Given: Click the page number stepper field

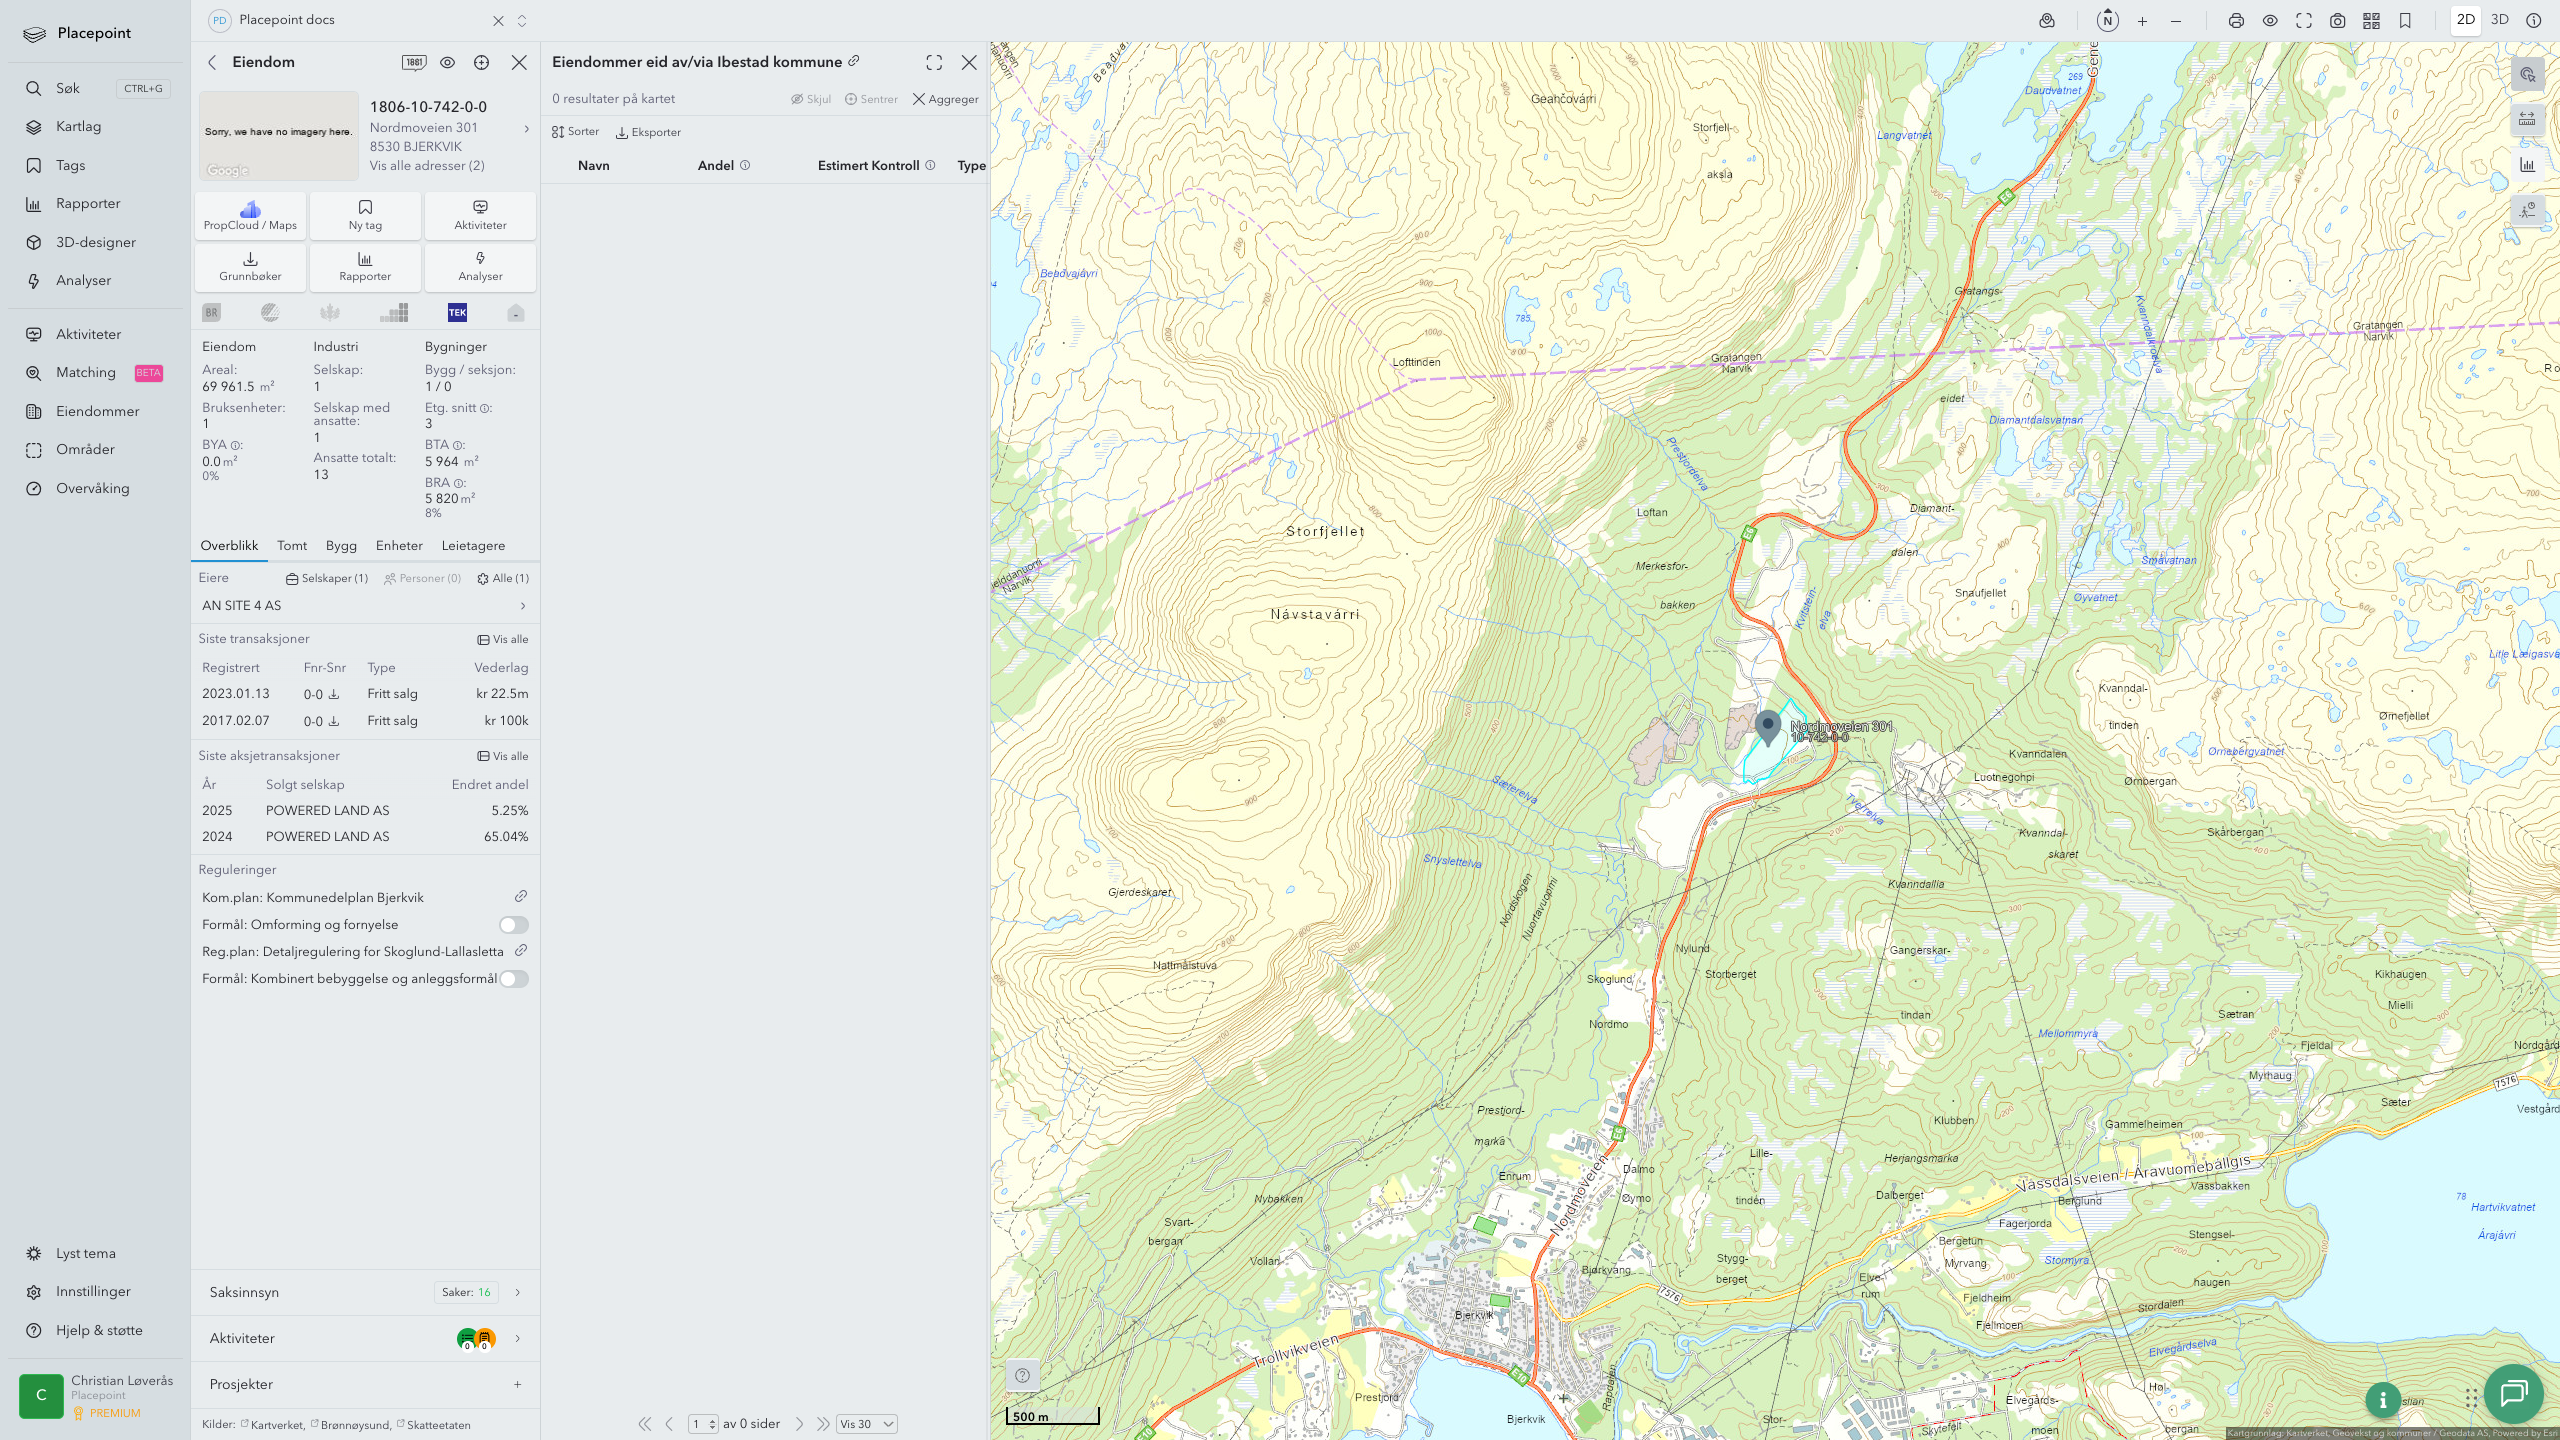Looking at the screenshot, I should [x=703, y=1424].
